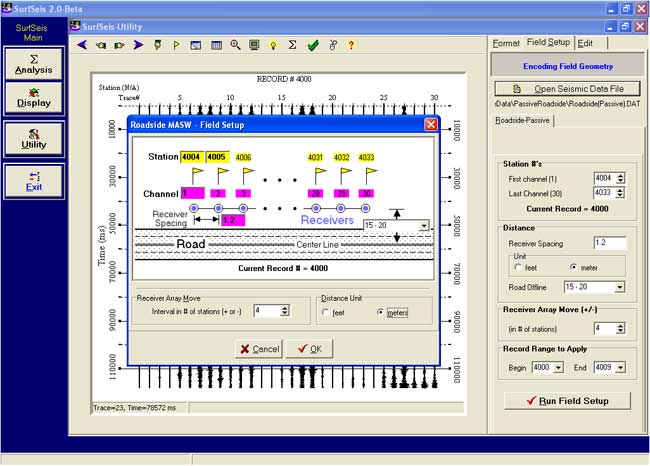
Task: Click the Run Field Setup button
Action: [x=567, y=401]
